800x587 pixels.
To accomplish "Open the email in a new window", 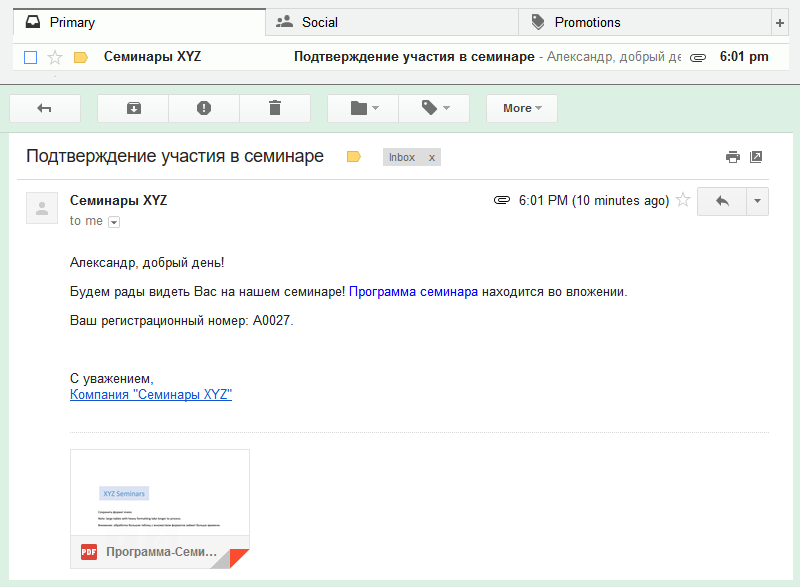I will [756, 157].
